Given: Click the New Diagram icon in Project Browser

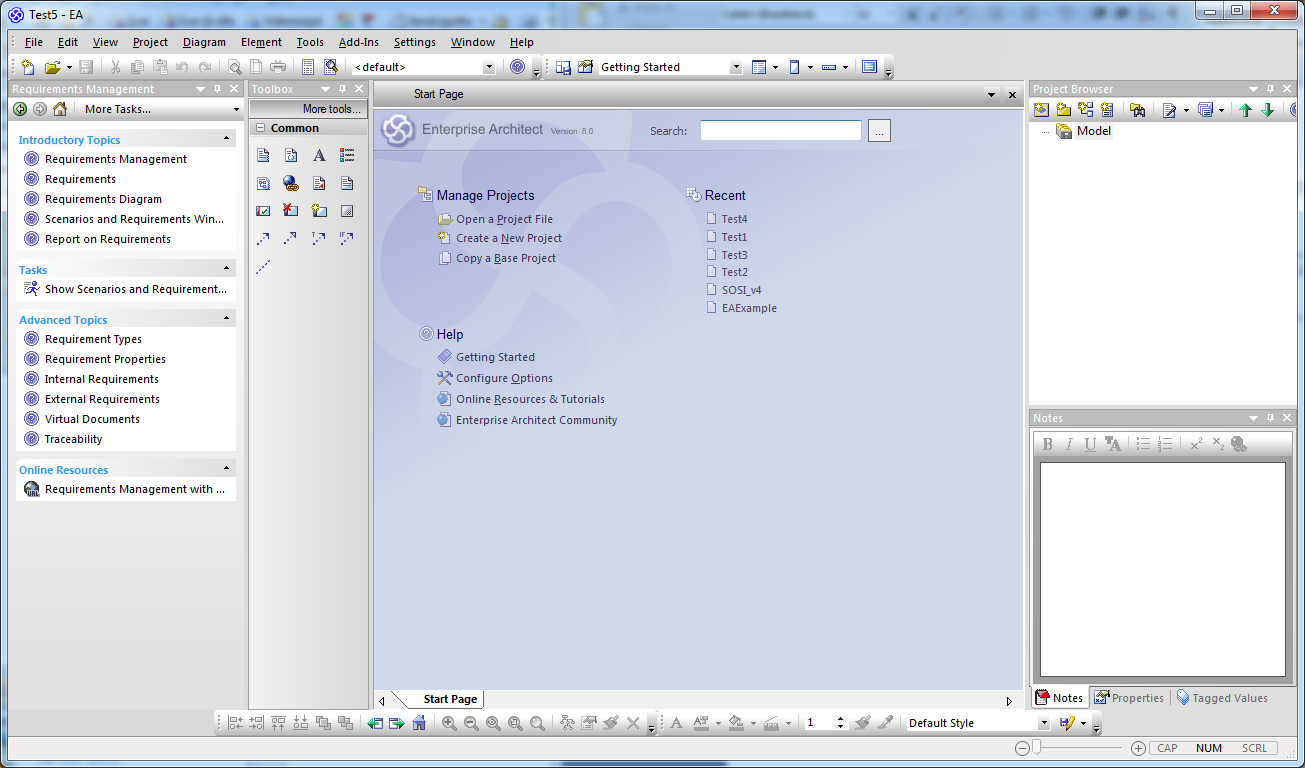Looking at the screenshot, I should coord(1085,109).
